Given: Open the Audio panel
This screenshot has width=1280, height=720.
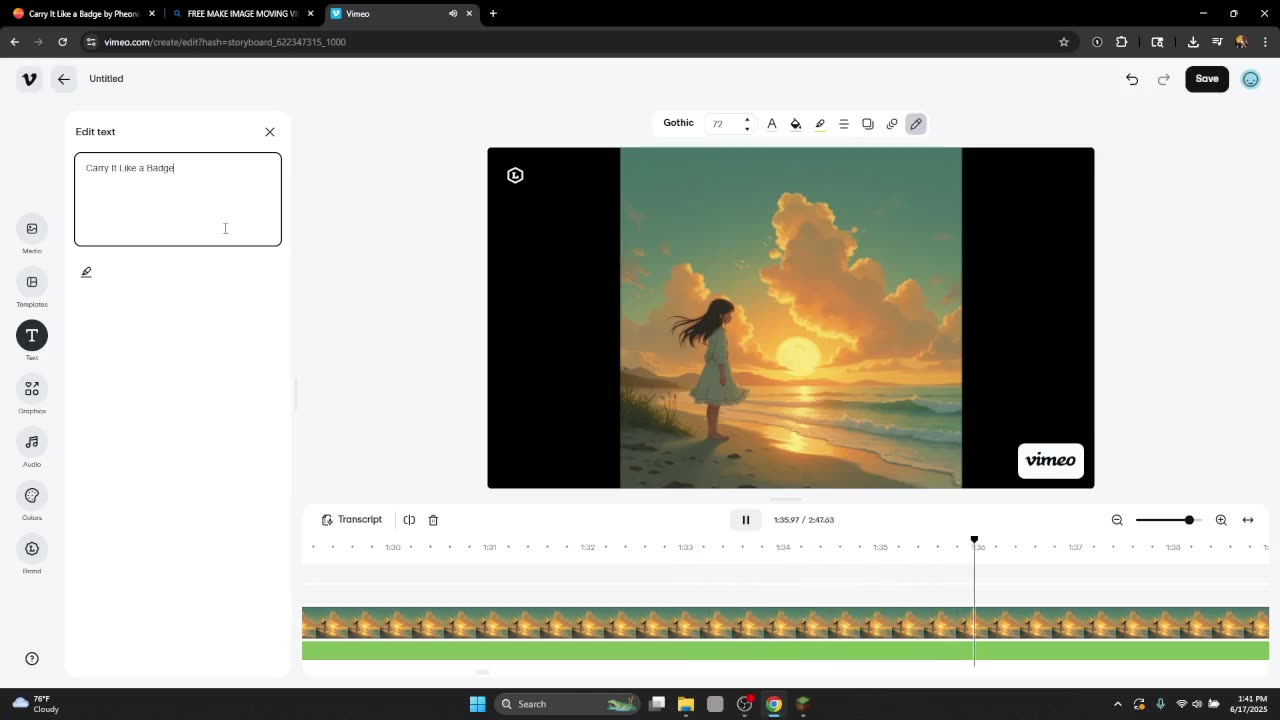Looking at the screenshot, I should [x=32, y=442].
